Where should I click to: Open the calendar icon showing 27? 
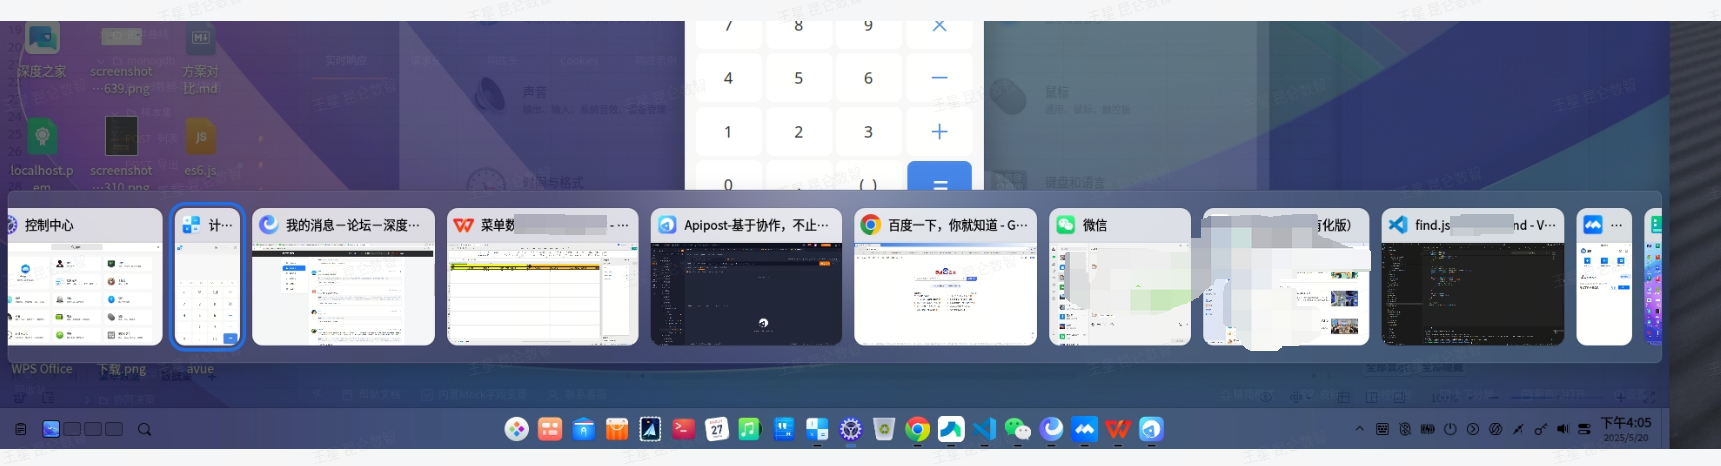coord(717,429)
